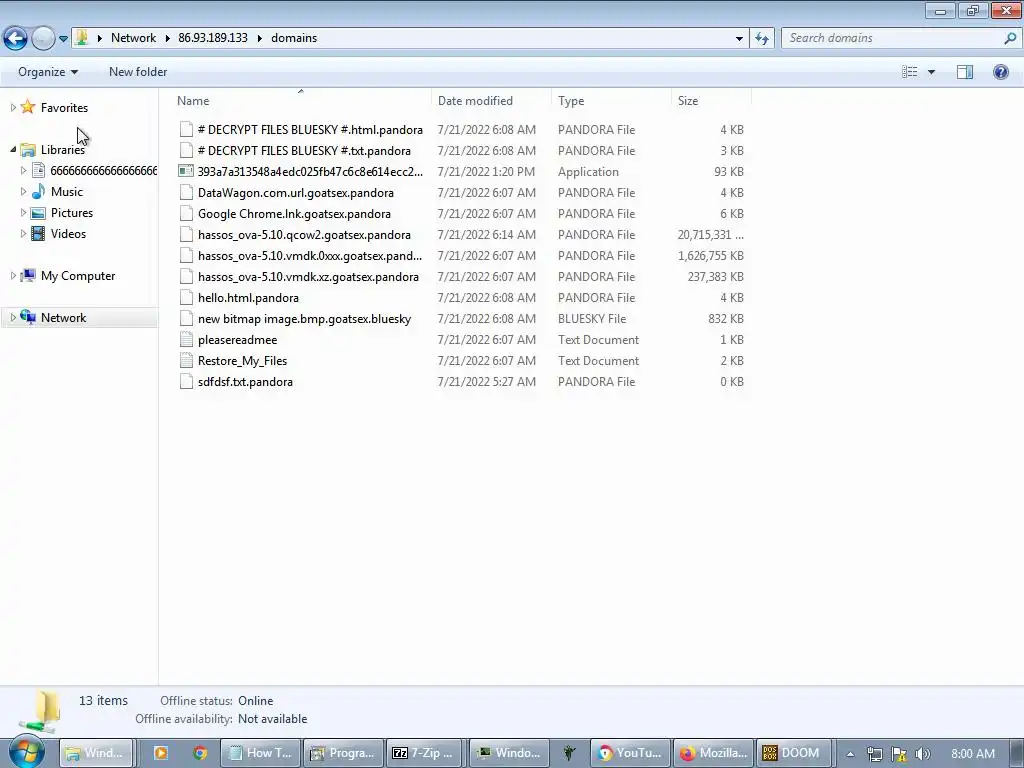Open the media player taskbar icon
1024x768 pixels.
coord(160,753)
